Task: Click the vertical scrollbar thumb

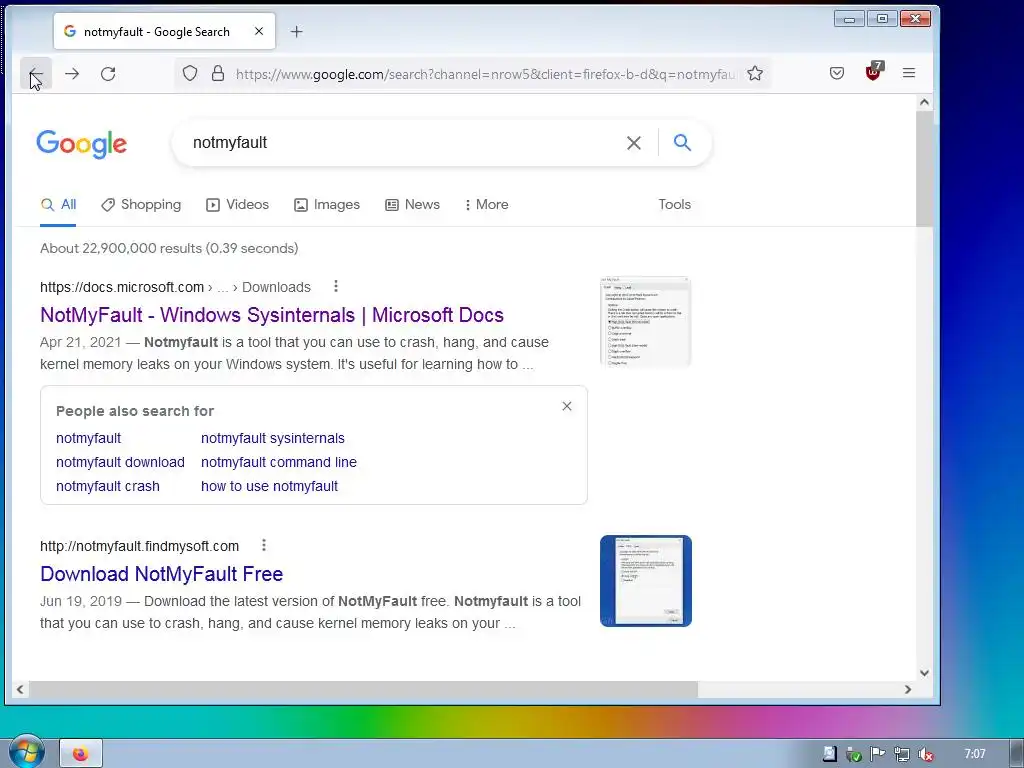Action: [x=924, y=168]
